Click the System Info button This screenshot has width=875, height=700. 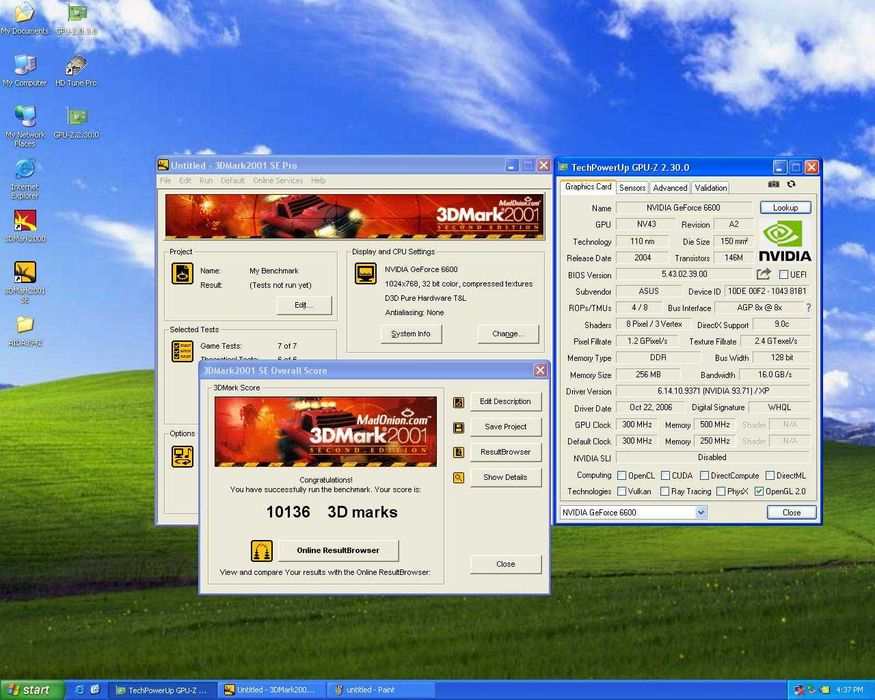click(x=411, y=334)
